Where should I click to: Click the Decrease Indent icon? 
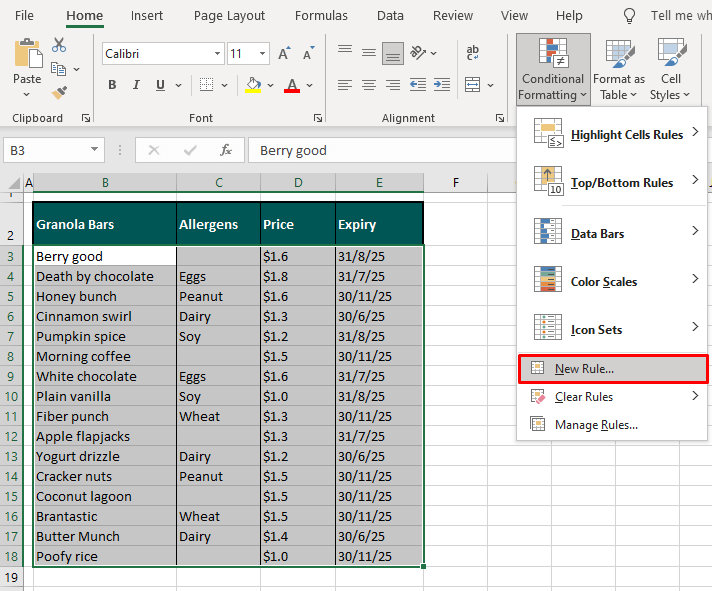pyautogui.click(x=418, y=85)
